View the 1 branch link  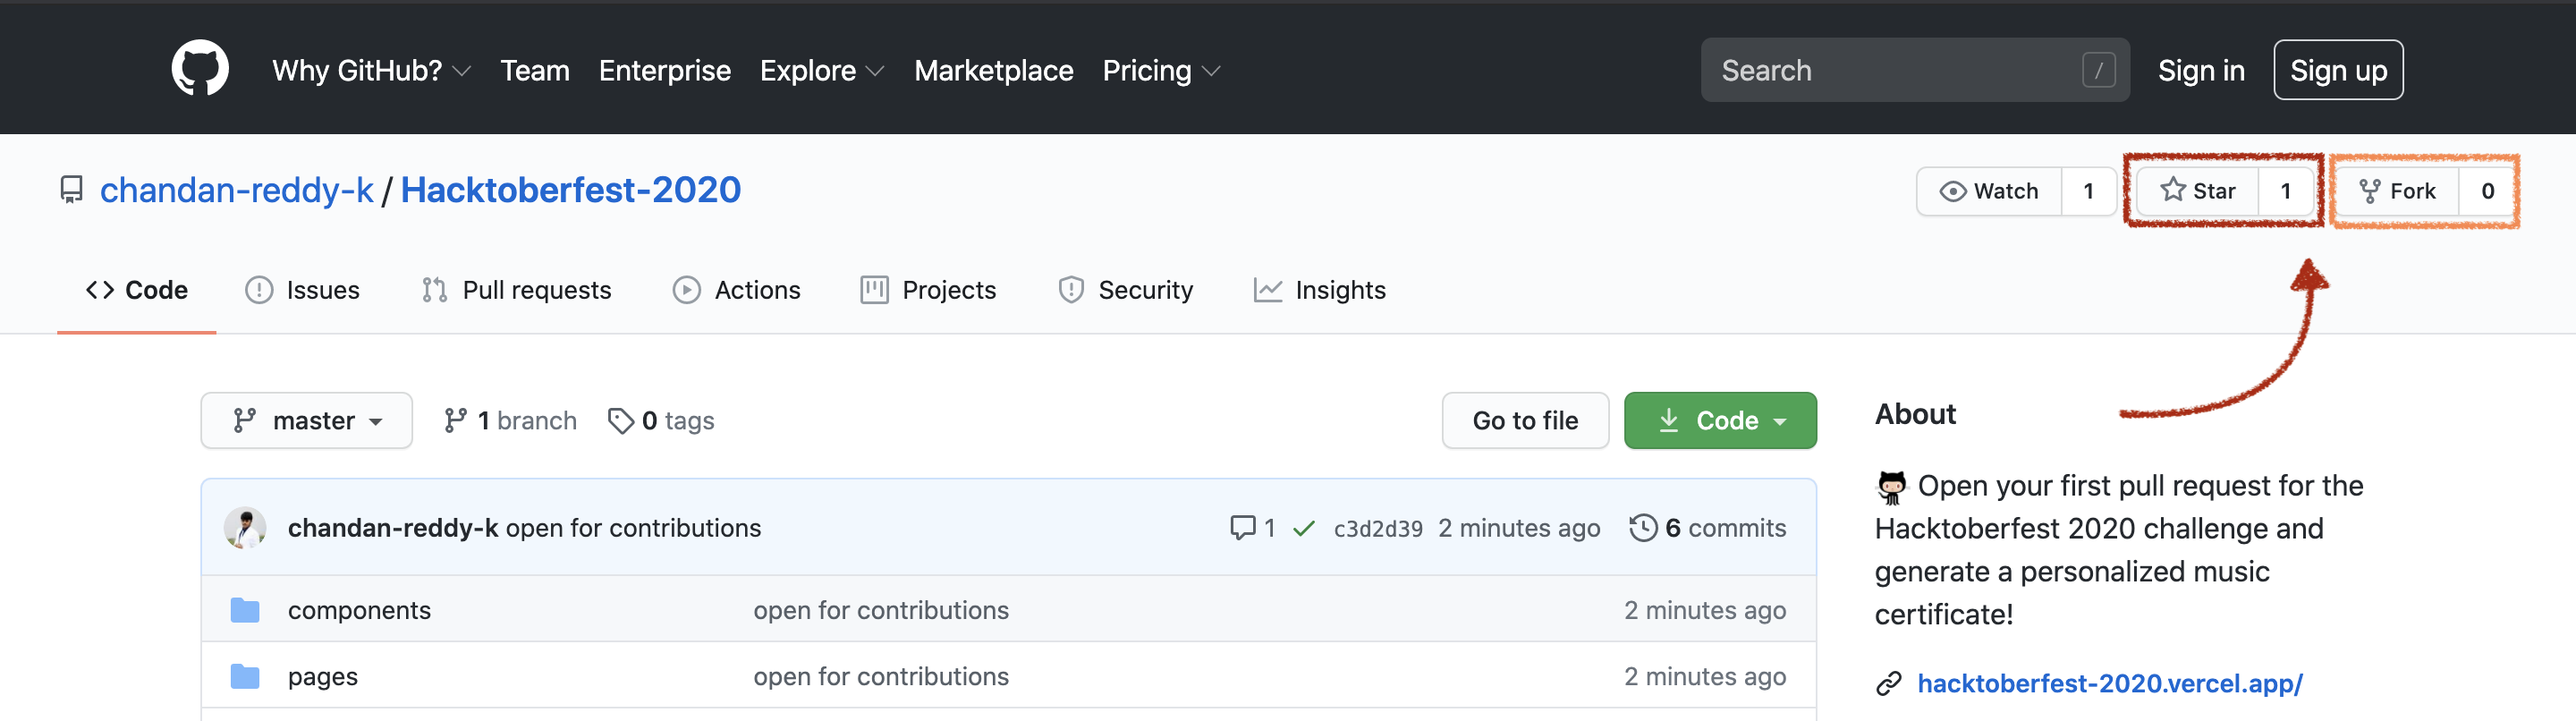pyautogui.click(x=510, y=421)
